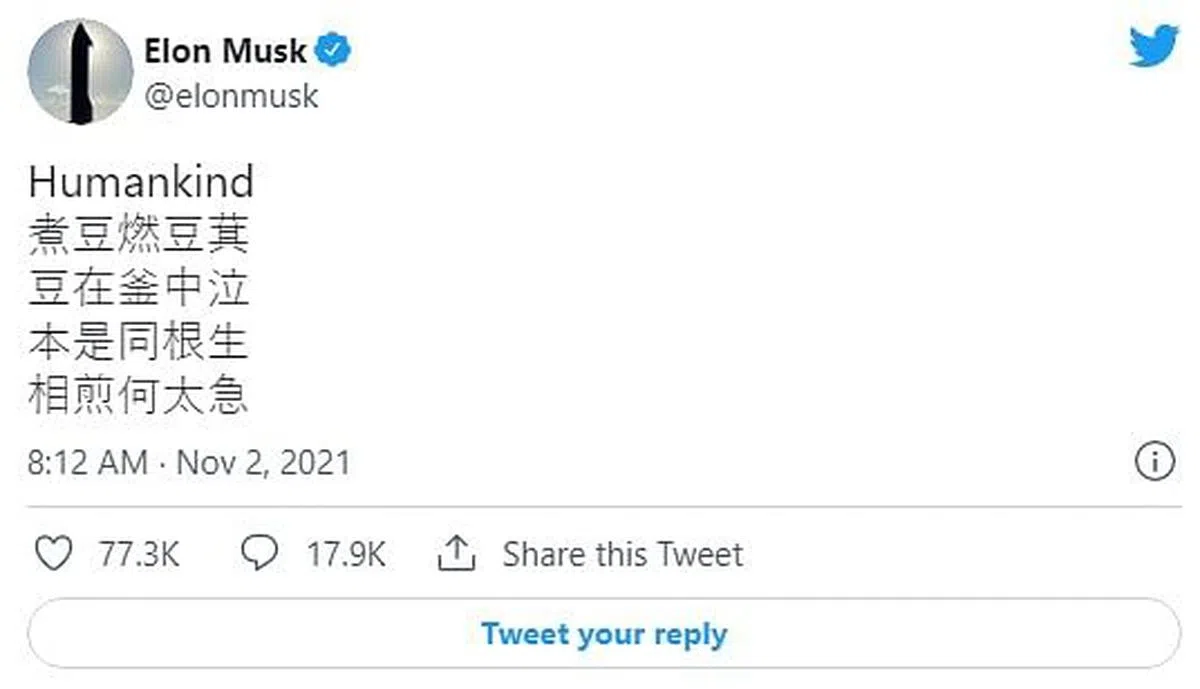
Task: Click the reply speech bubble icon
Action: [260, 553]
